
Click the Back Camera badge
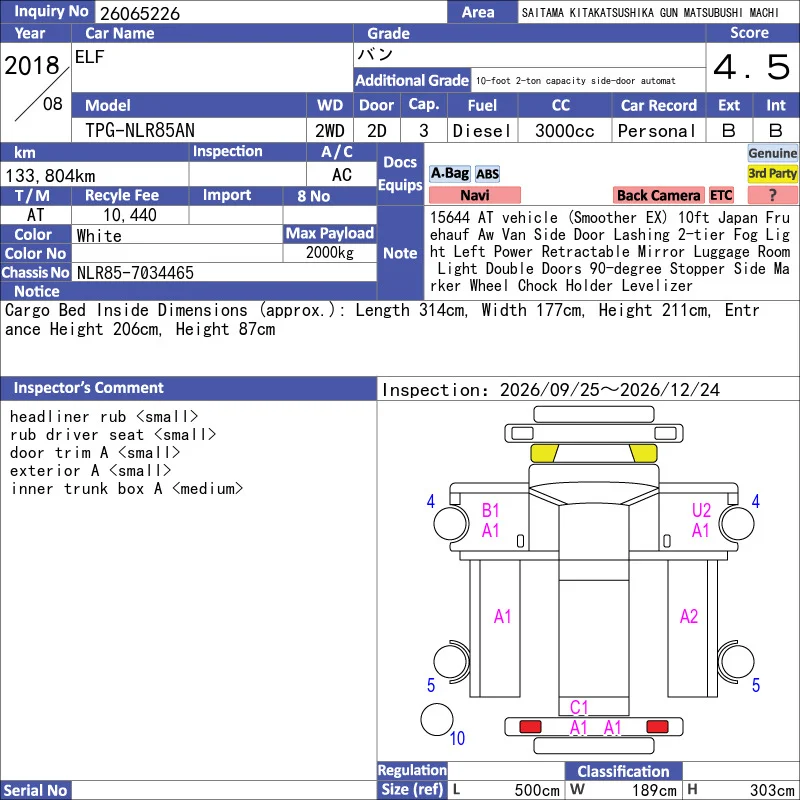coord(658,195)
